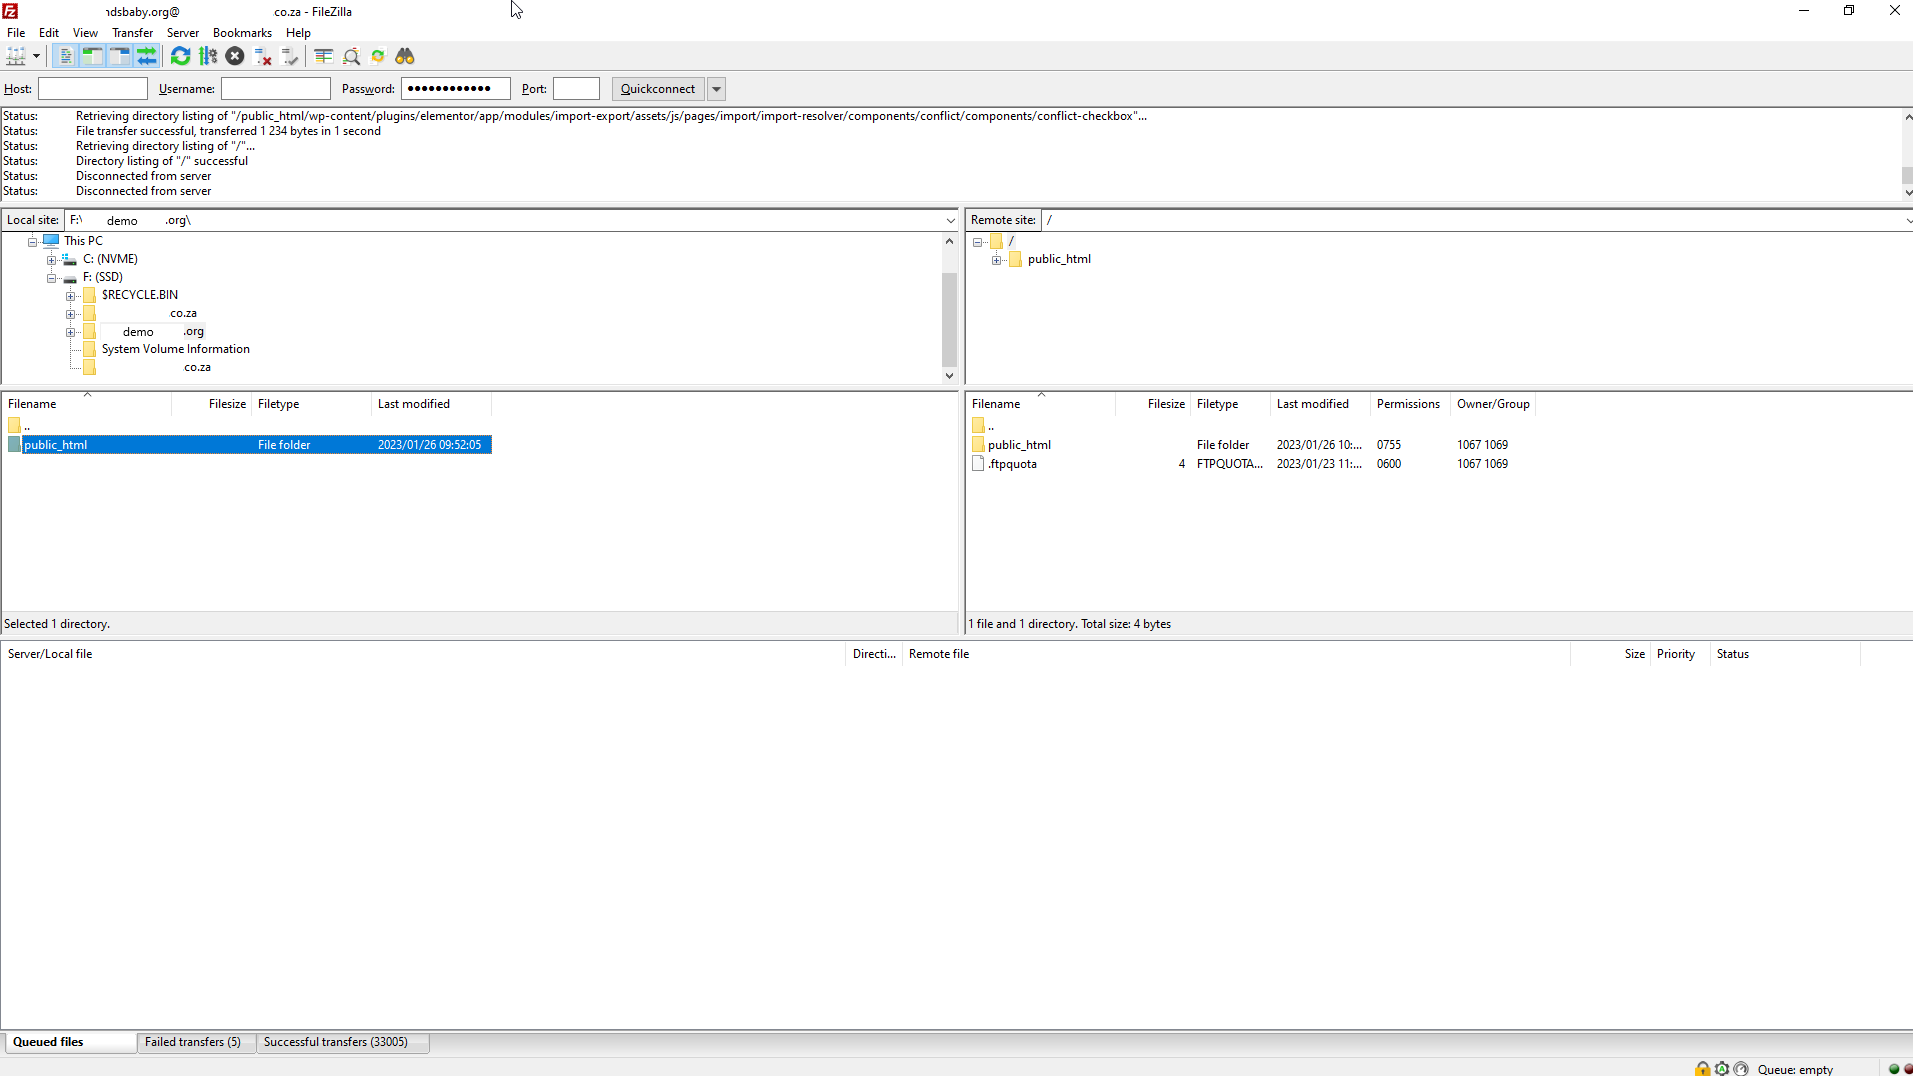Sort local files by Last modified
The width and height of the screenshot is (1913, 1076).
(431, 404)
